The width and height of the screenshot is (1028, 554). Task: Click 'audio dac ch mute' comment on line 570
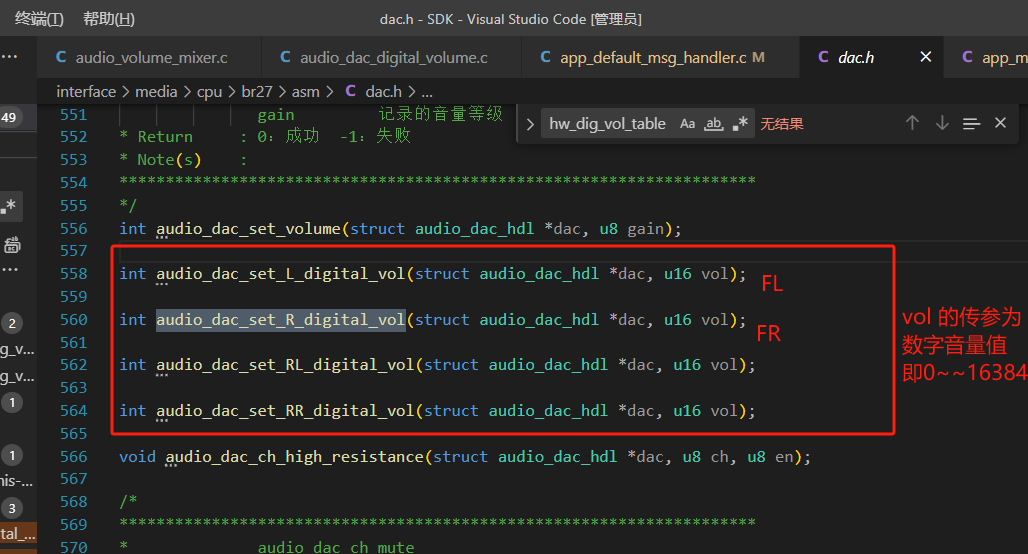(336, 547)
